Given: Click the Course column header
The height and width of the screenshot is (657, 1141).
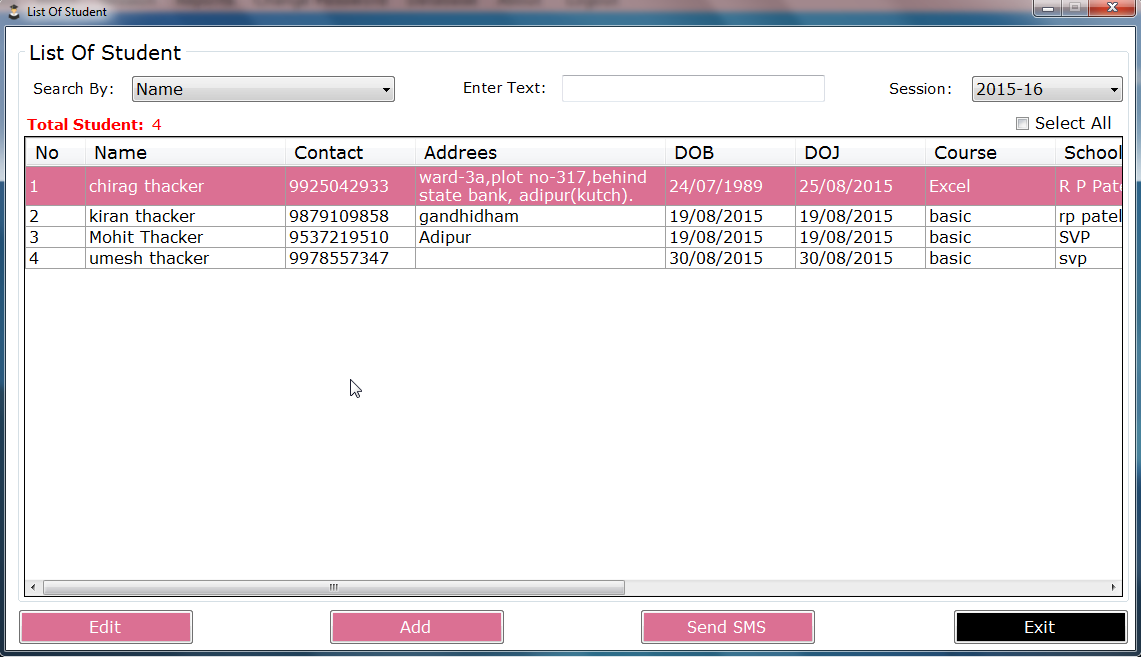Looking at the screenshot, I should (x=990, y=153).
